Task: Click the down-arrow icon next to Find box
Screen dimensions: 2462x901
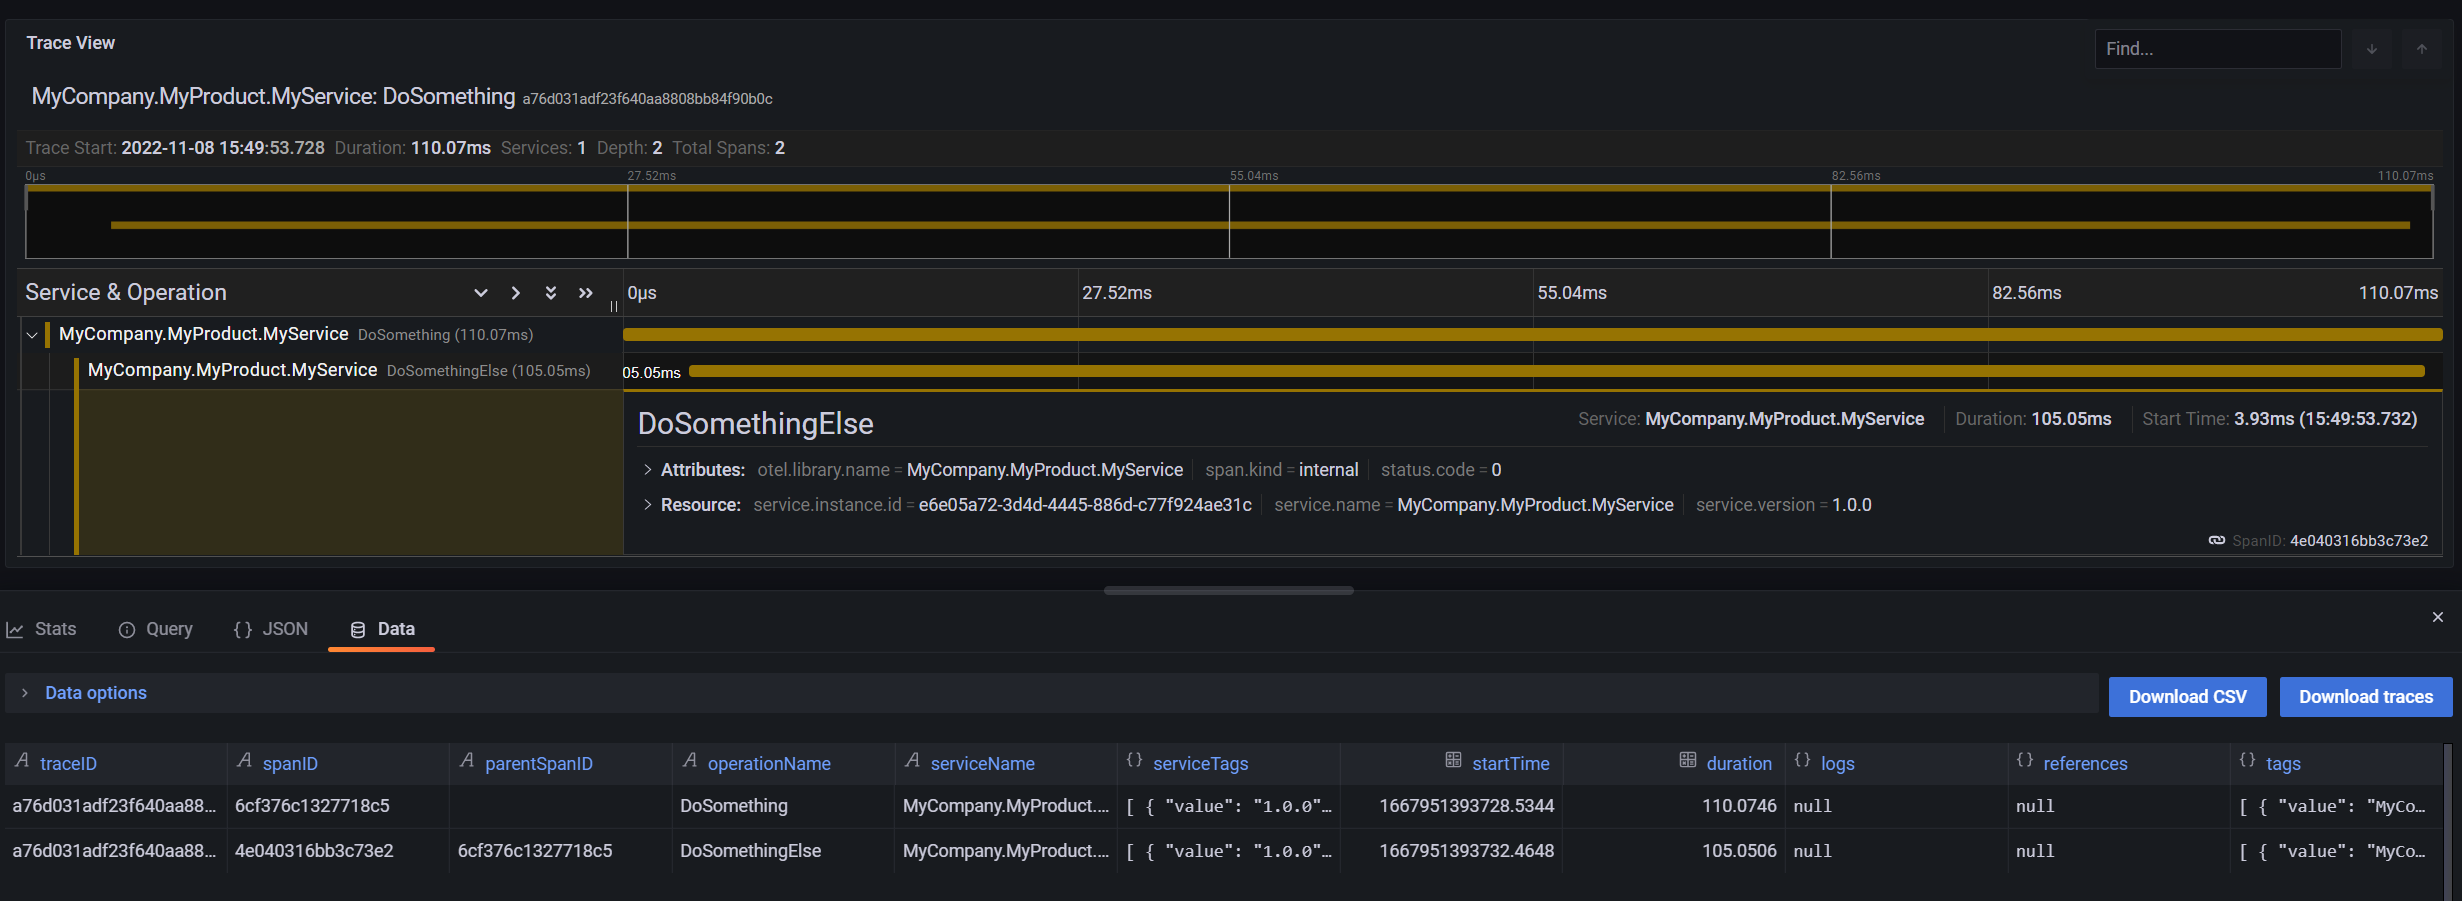Action: 2372,48
